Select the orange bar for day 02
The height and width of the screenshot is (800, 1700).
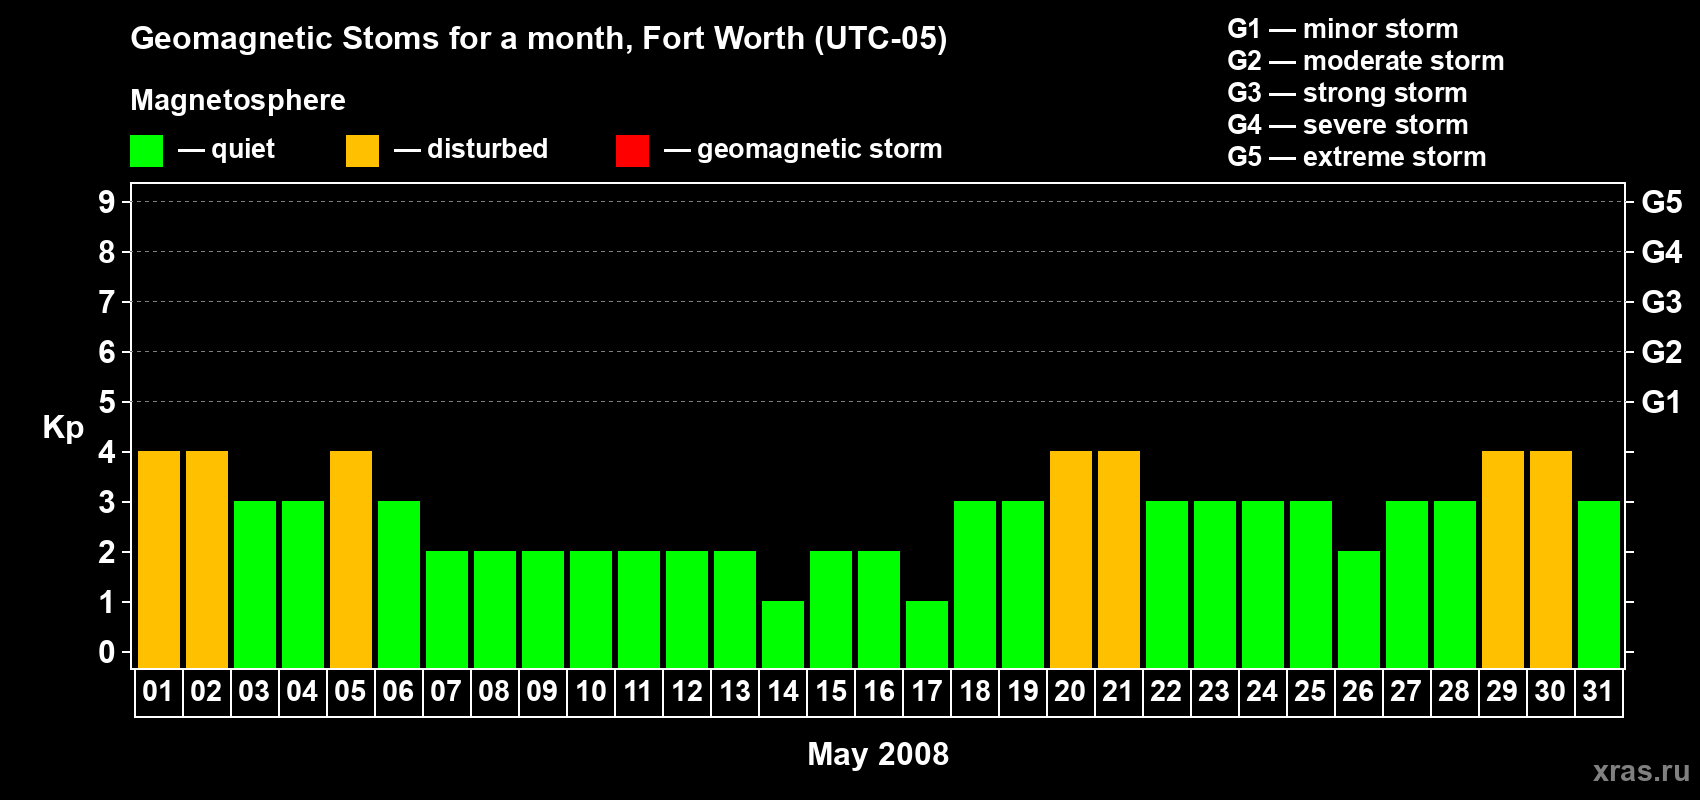click(x=207, y=559)
